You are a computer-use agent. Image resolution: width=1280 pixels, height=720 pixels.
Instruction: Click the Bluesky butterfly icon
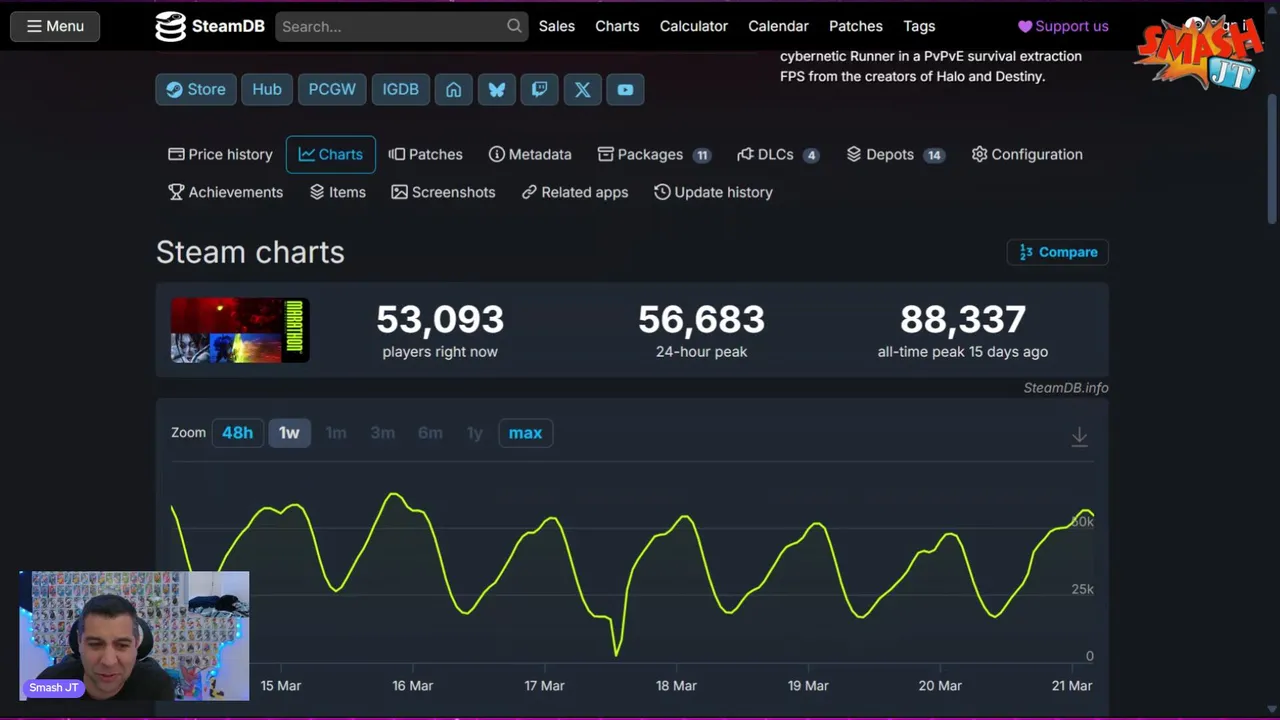497,89
